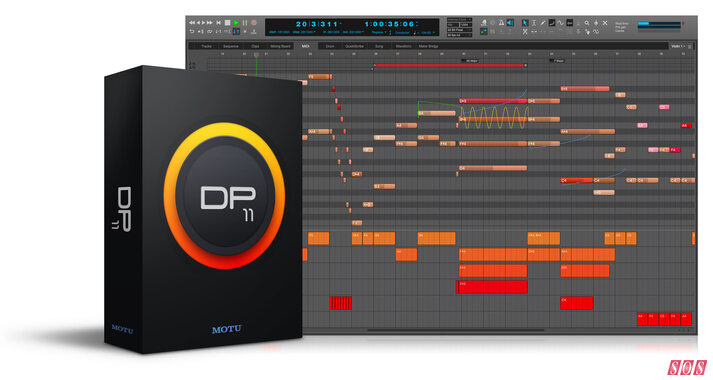Screen dimensions: 713x380
Task: Switch to the Drum tab
Action: click(x=330, y=46)
